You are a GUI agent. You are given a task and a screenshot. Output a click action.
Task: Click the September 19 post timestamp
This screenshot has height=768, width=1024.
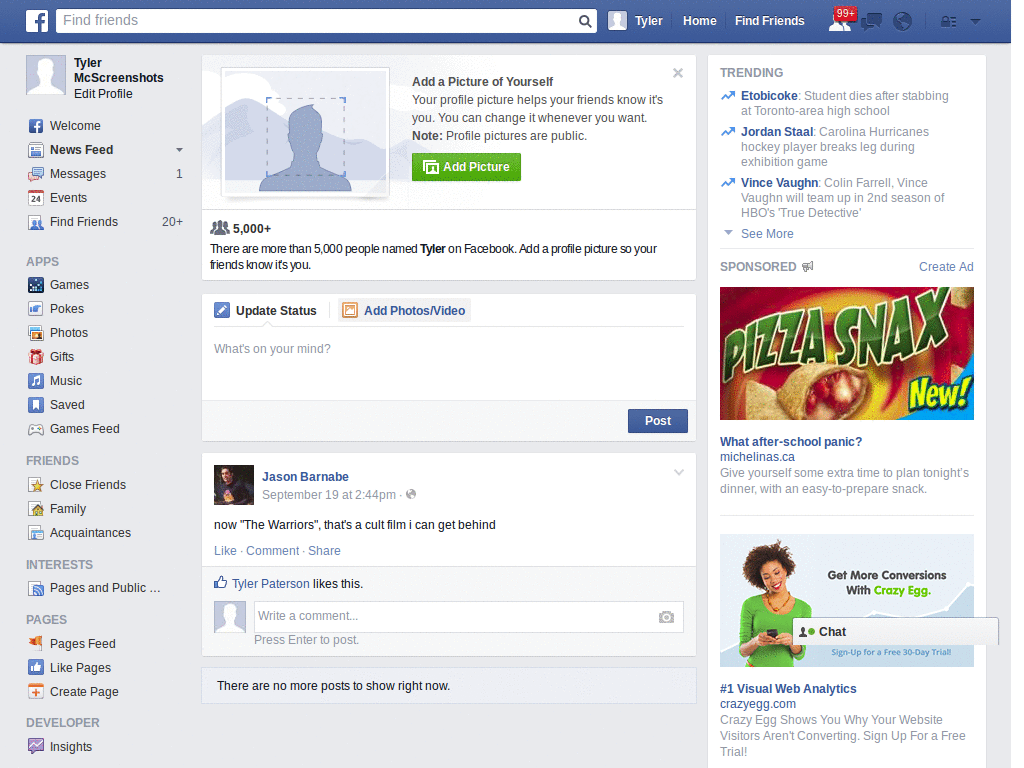coord(328,495)
